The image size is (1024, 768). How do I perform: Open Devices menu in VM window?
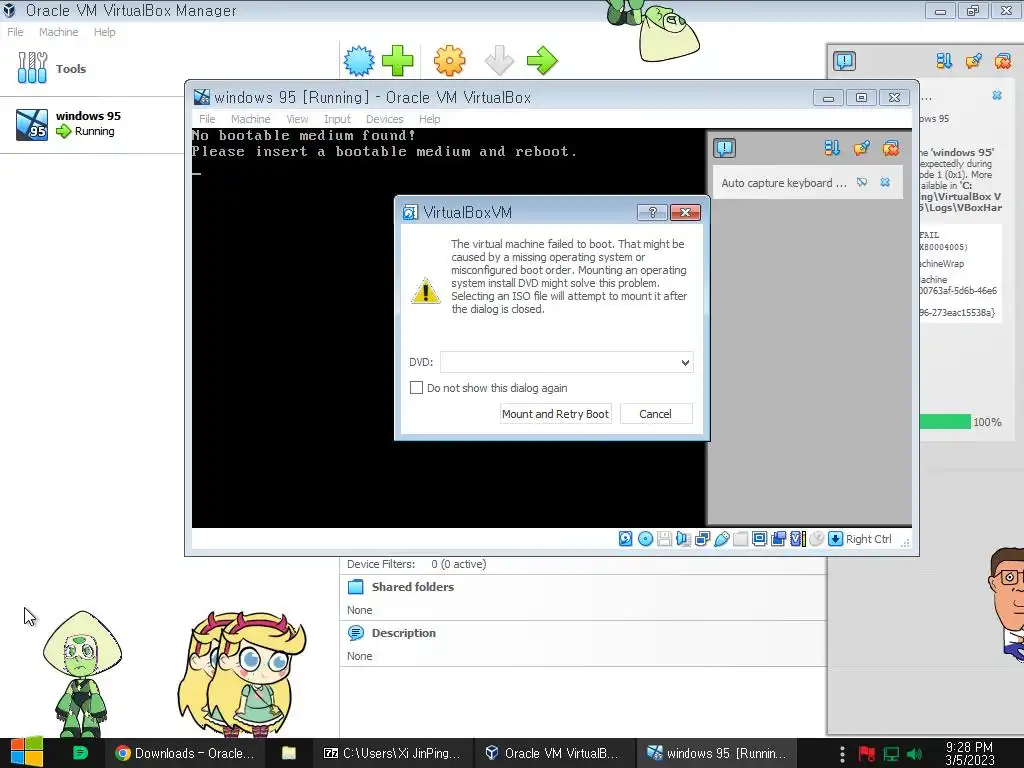pyautogui.click(x=384, y=119)
